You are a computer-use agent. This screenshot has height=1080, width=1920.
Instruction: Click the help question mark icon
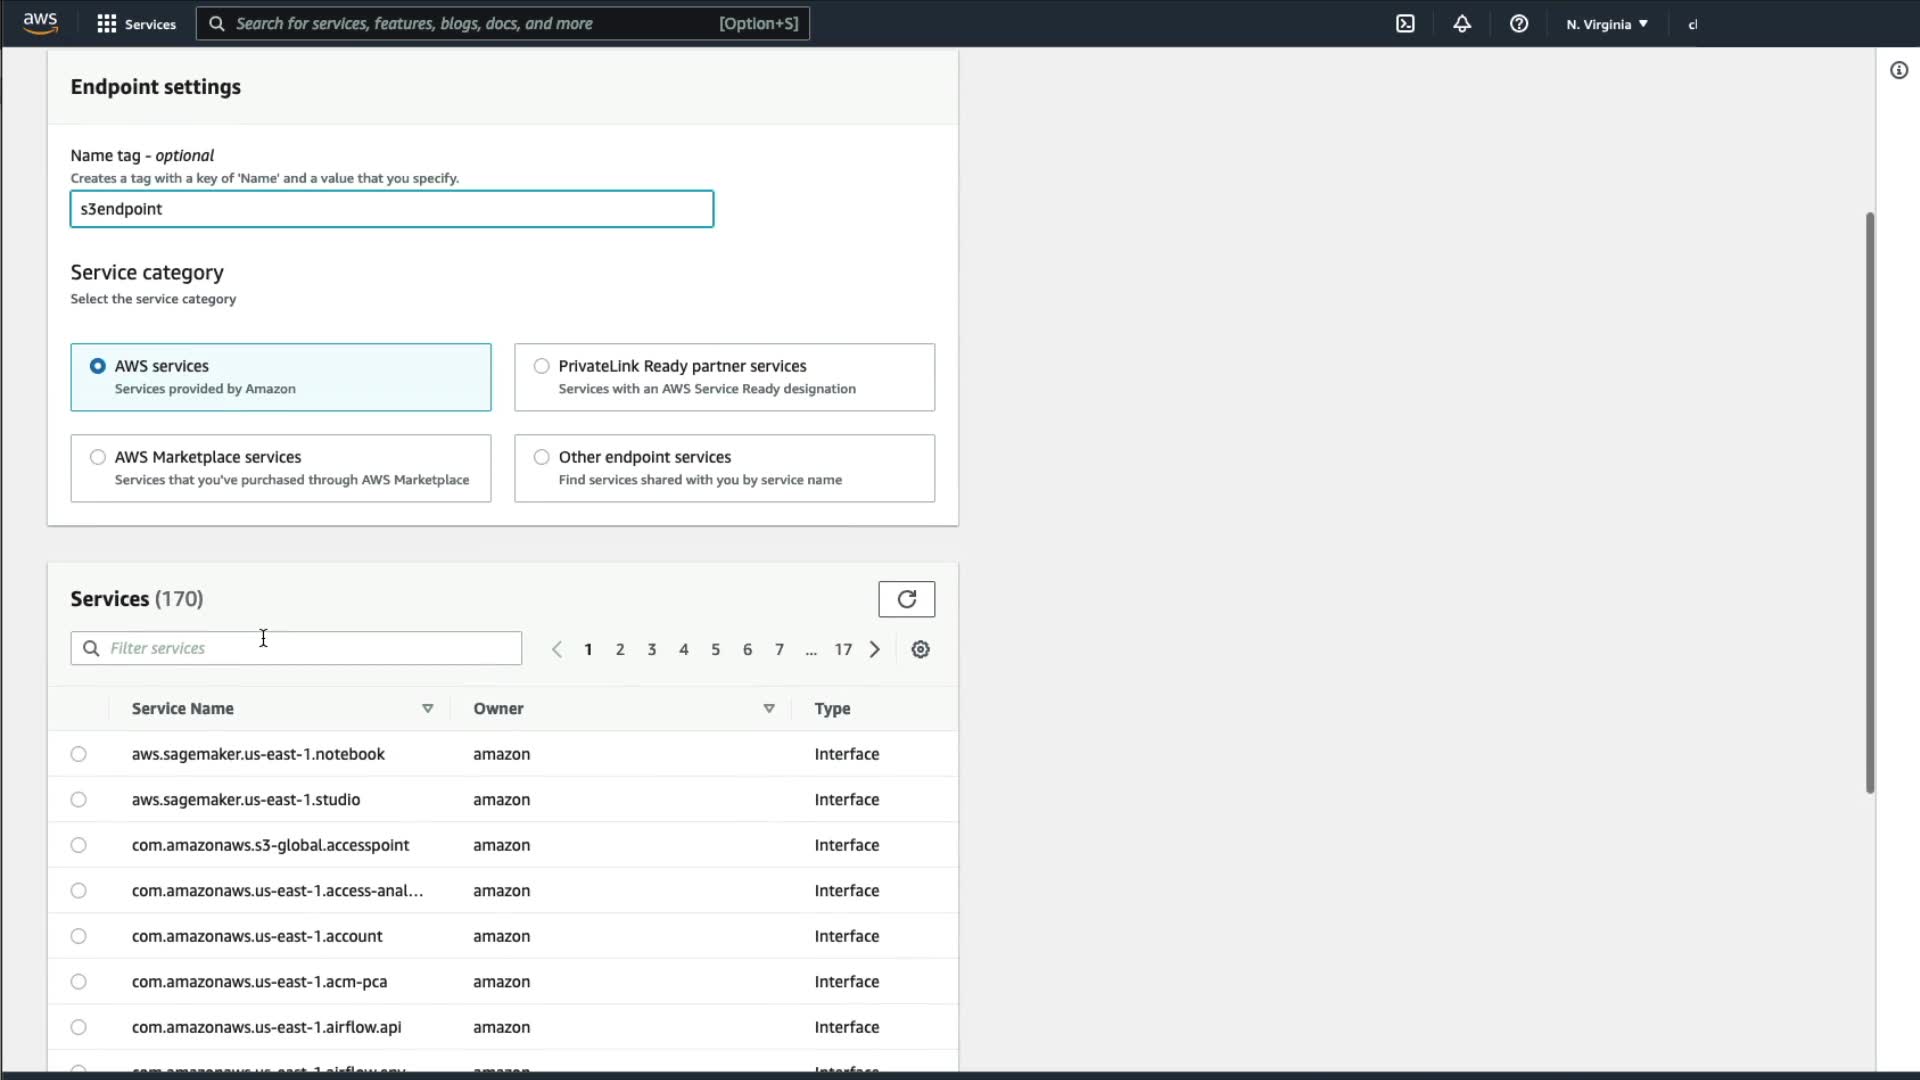click(x=1518, y=24)
